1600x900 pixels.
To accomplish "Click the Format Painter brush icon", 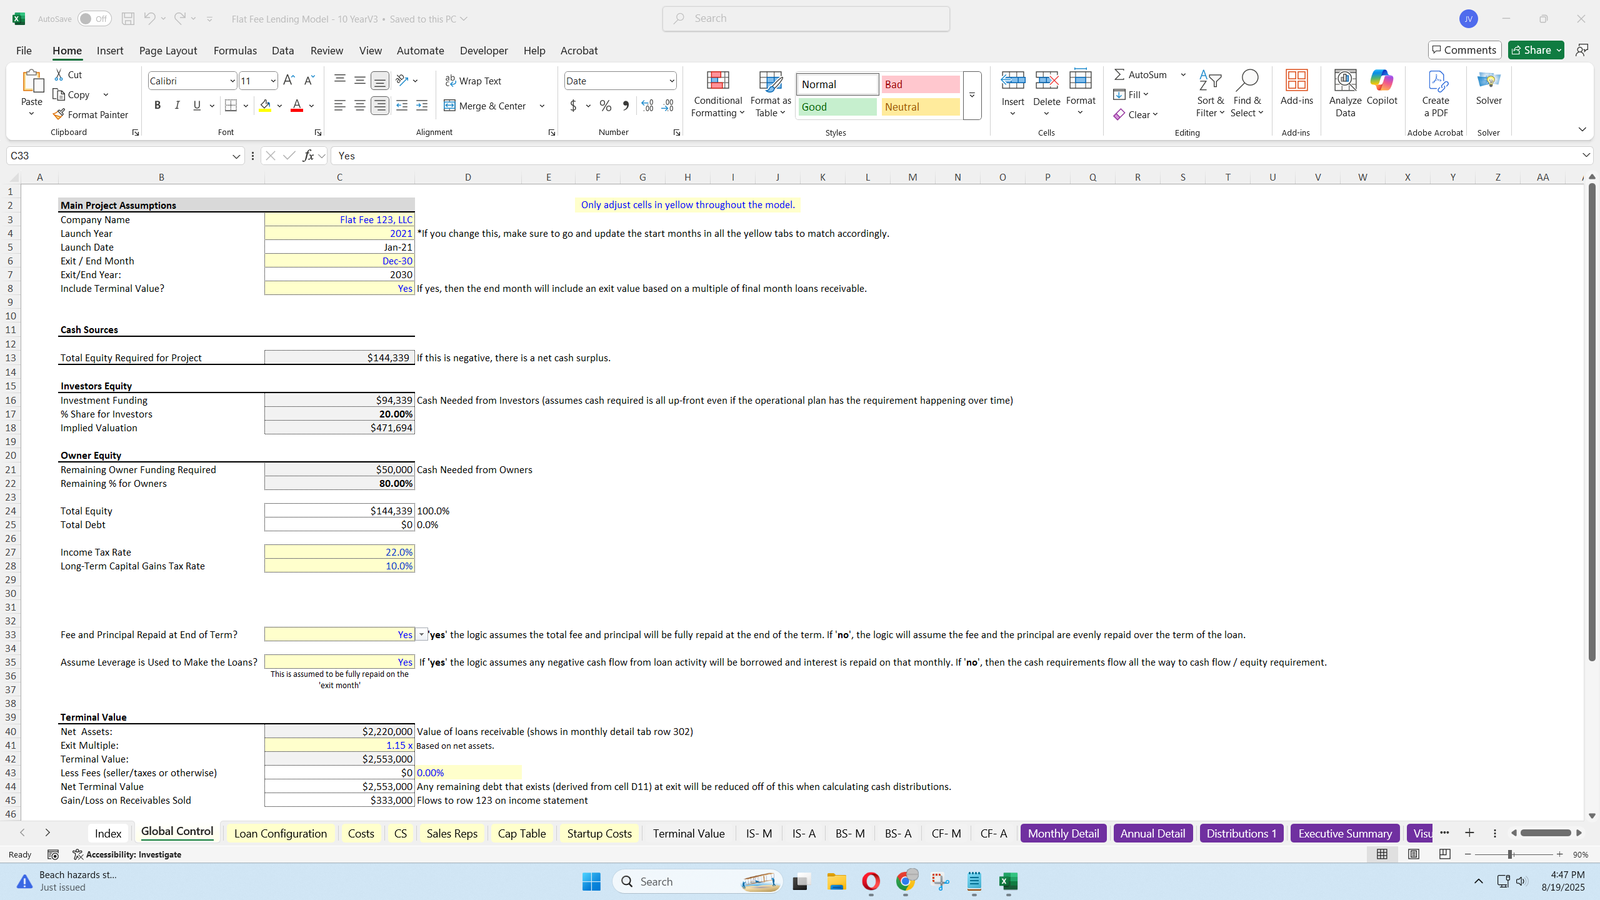I will tap(60, 115).
